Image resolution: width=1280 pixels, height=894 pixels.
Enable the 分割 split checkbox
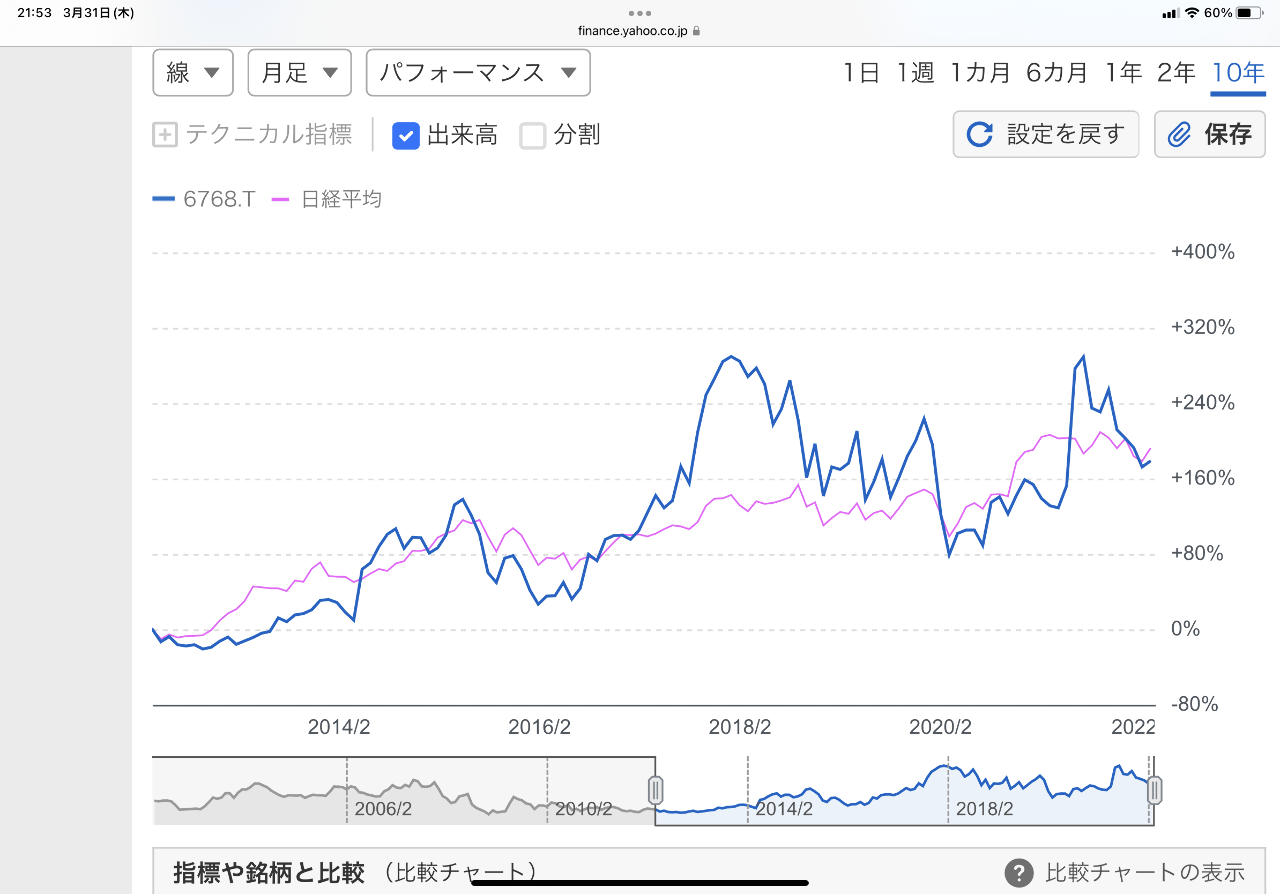click(x=533, y=135)
